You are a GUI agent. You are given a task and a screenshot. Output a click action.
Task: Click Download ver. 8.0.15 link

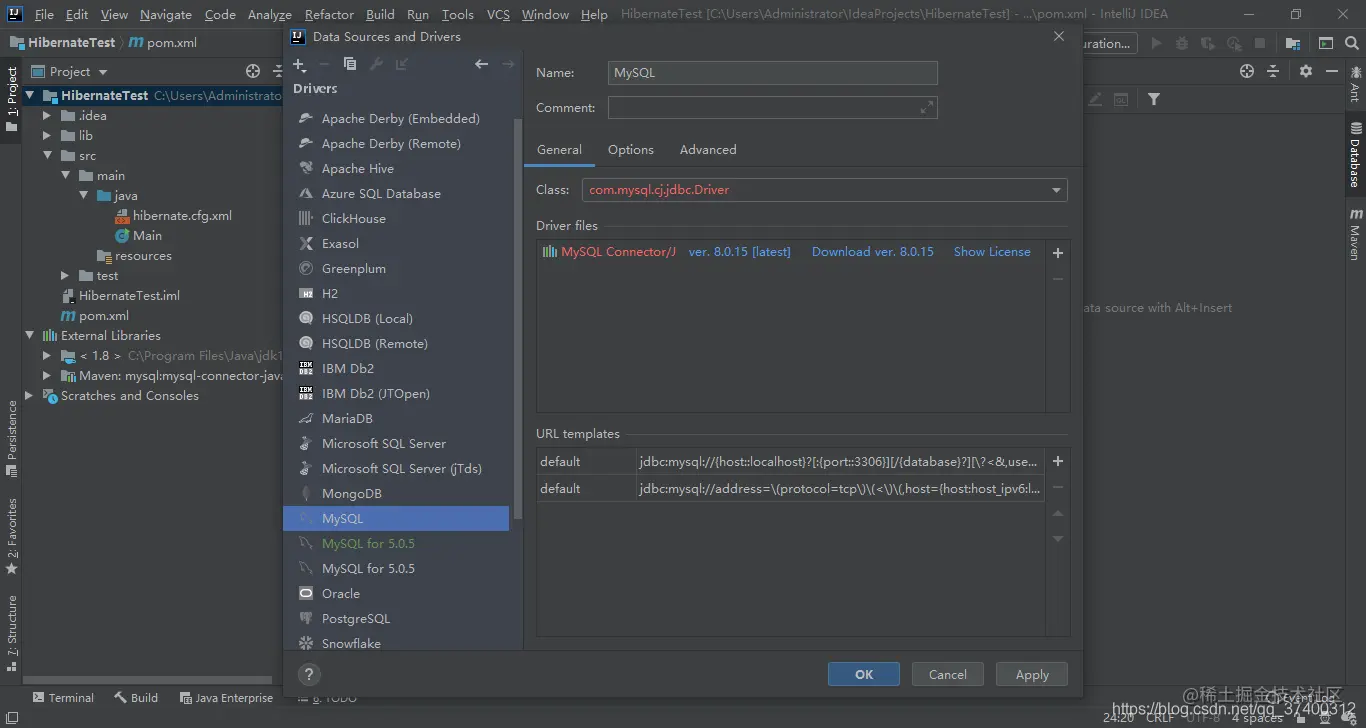pos(872,252)
